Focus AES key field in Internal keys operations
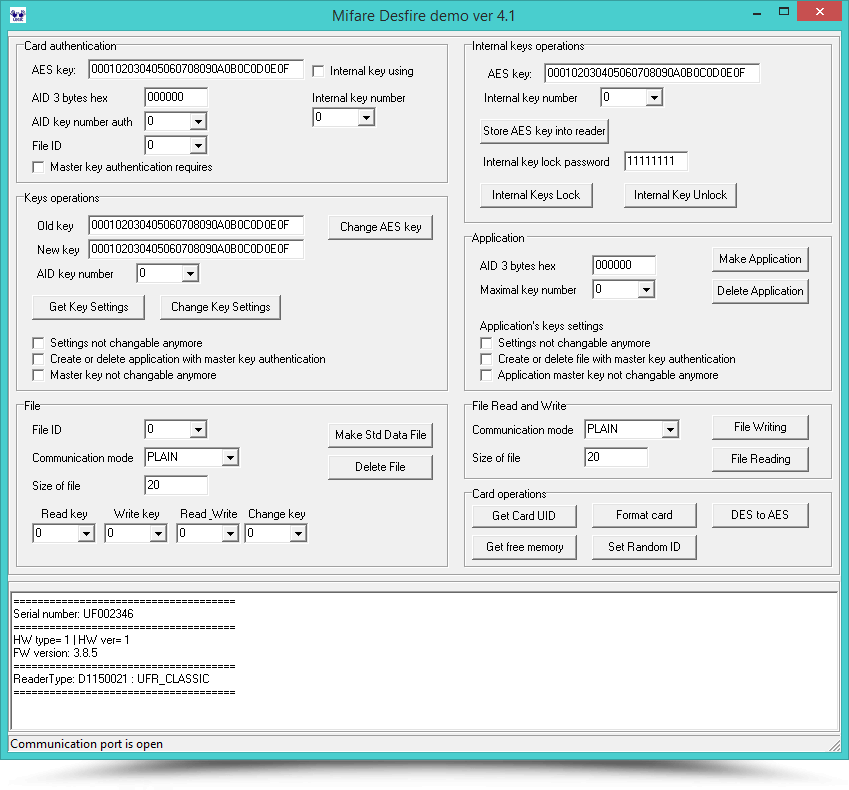Screen dimensions: 849x790 pos(652,73)
